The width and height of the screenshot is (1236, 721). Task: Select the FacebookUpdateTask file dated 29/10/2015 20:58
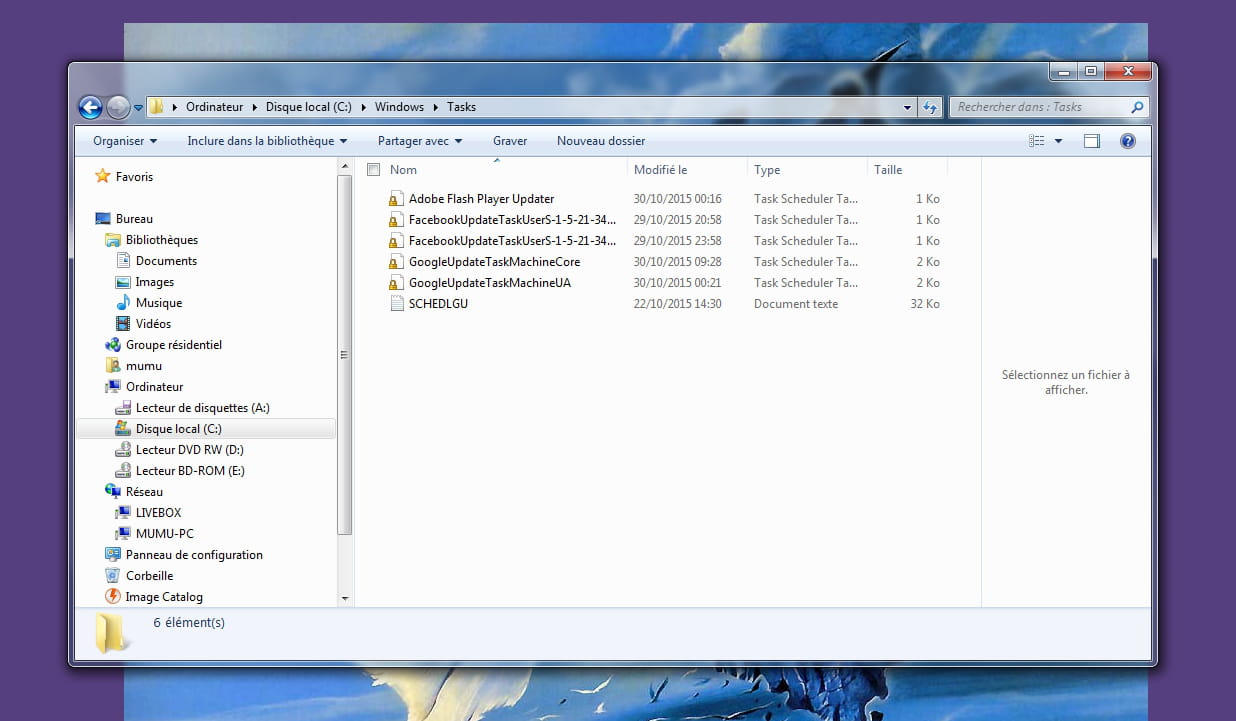point(513,220)
